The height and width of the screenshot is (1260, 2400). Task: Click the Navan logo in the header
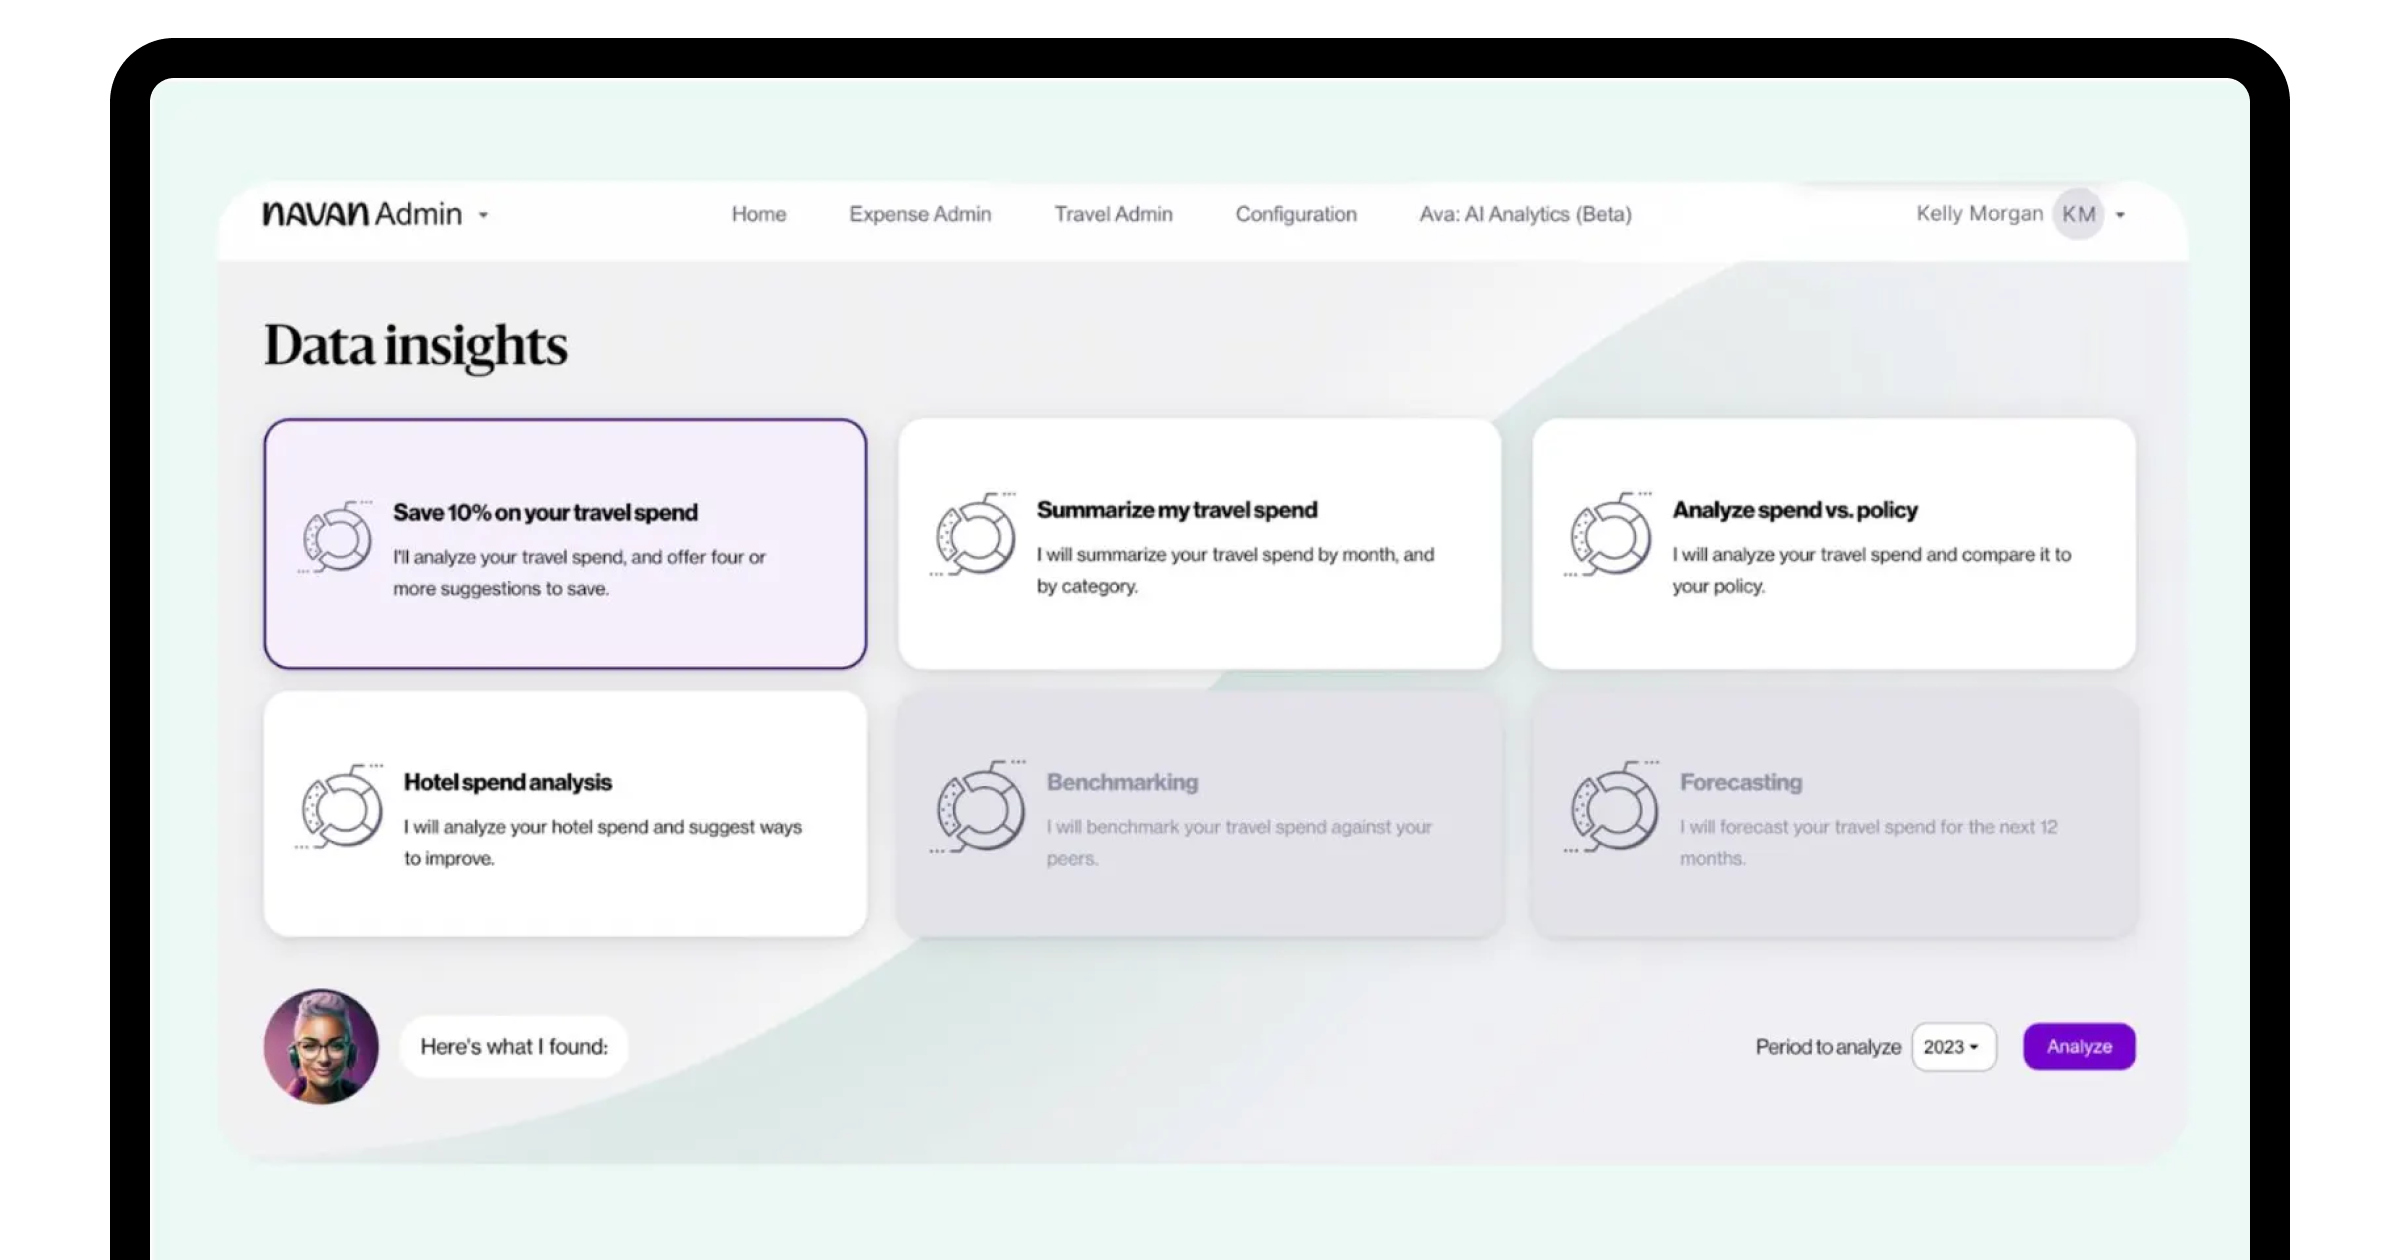(x=316, y=214)
